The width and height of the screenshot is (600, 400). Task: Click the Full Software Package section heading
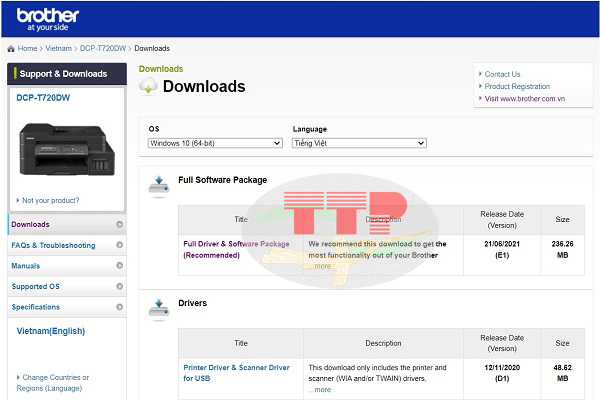coord(223,180)
